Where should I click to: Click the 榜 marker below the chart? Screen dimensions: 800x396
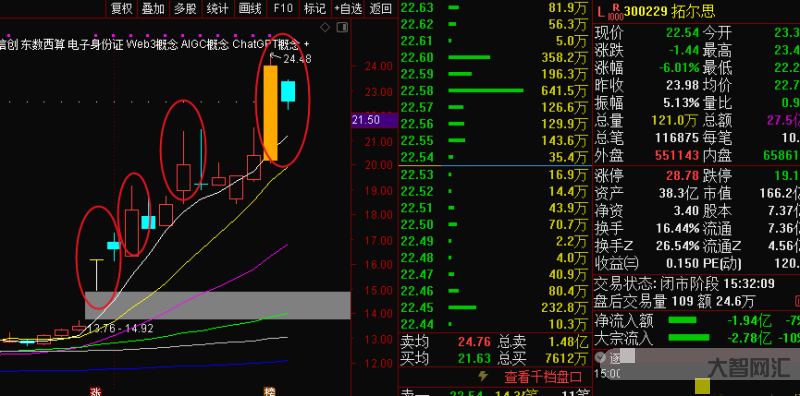[269, 391]
